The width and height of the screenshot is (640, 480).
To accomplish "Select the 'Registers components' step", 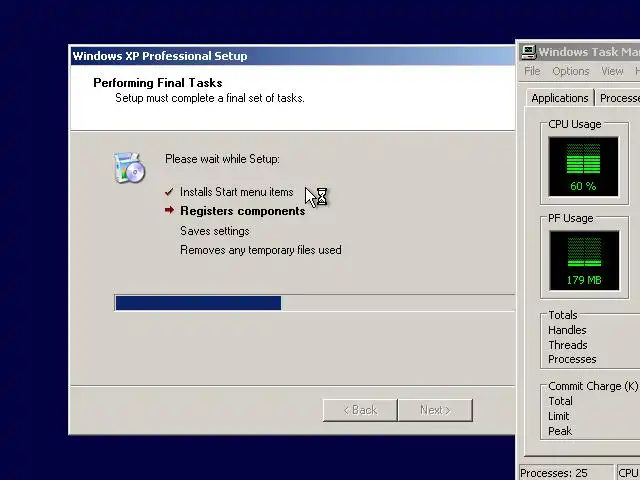I will [242, 211].
